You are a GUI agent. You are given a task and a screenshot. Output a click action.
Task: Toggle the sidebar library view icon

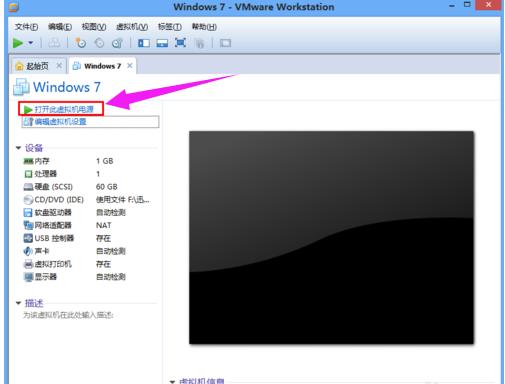coord(144,43)
